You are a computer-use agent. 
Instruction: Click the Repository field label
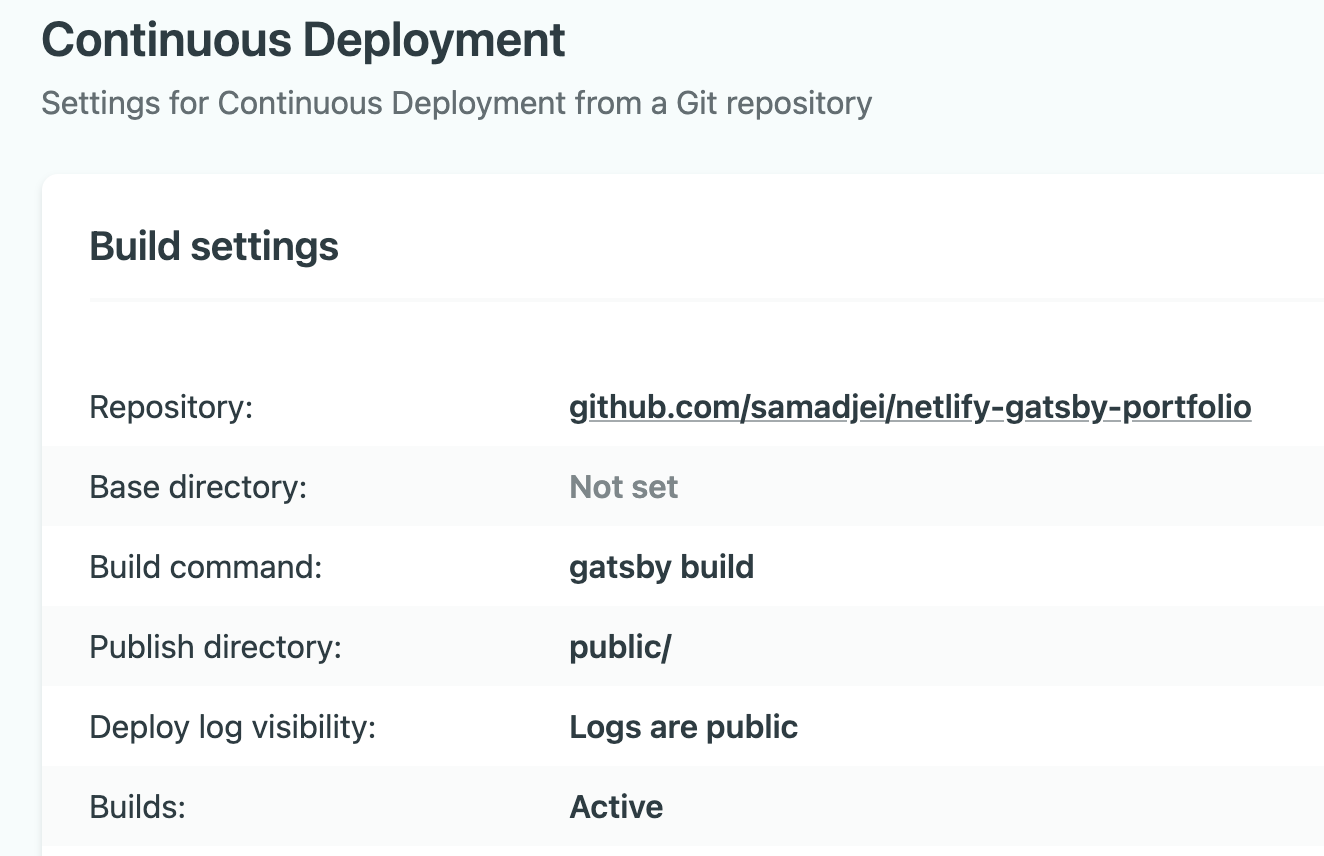point(171,408)
